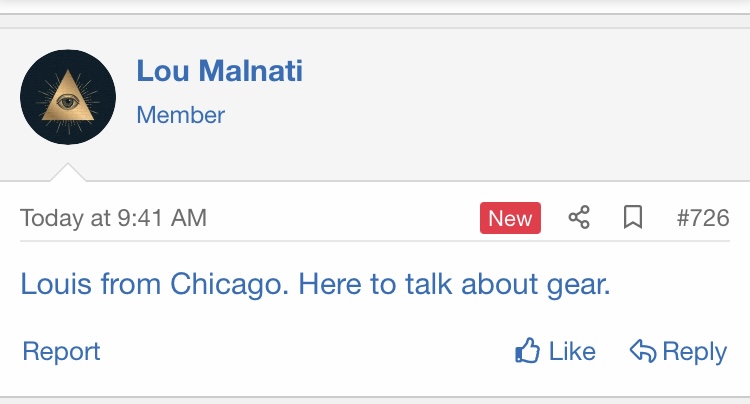Open permalink for post number #726
The height and width of the screenshot is (404, 750).
(x=703, y=218)
